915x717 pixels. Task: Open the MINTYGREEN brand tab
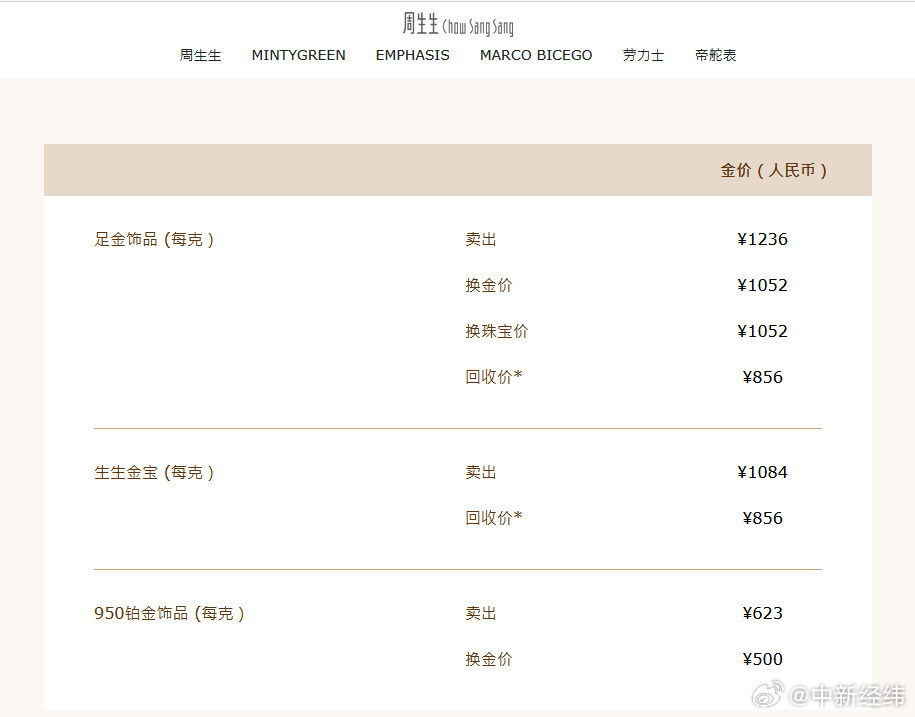[298, 55]
